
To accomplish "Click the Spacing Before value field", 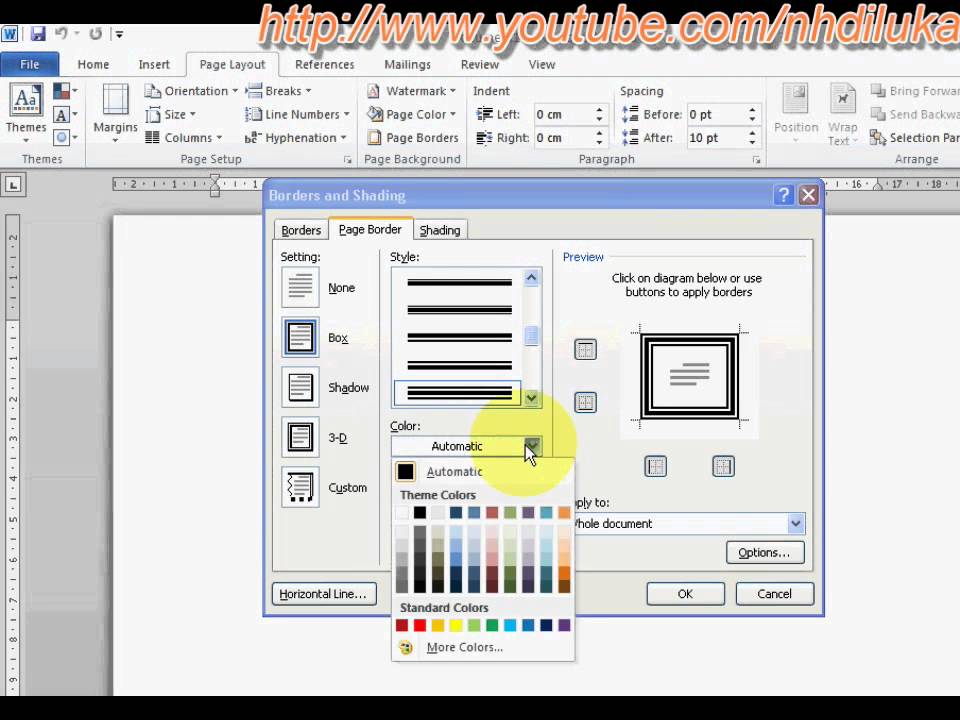I will pyautogui.click(x=716, y=114).
